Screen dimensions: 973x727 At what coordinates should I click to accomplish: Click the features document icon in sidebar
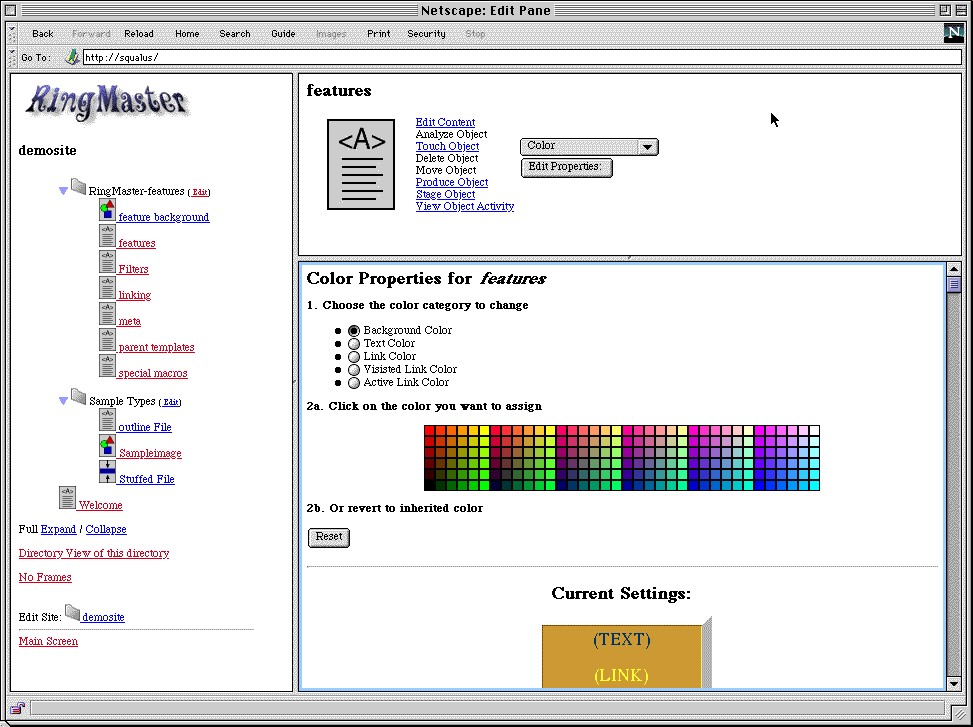(x=107, y=236)
